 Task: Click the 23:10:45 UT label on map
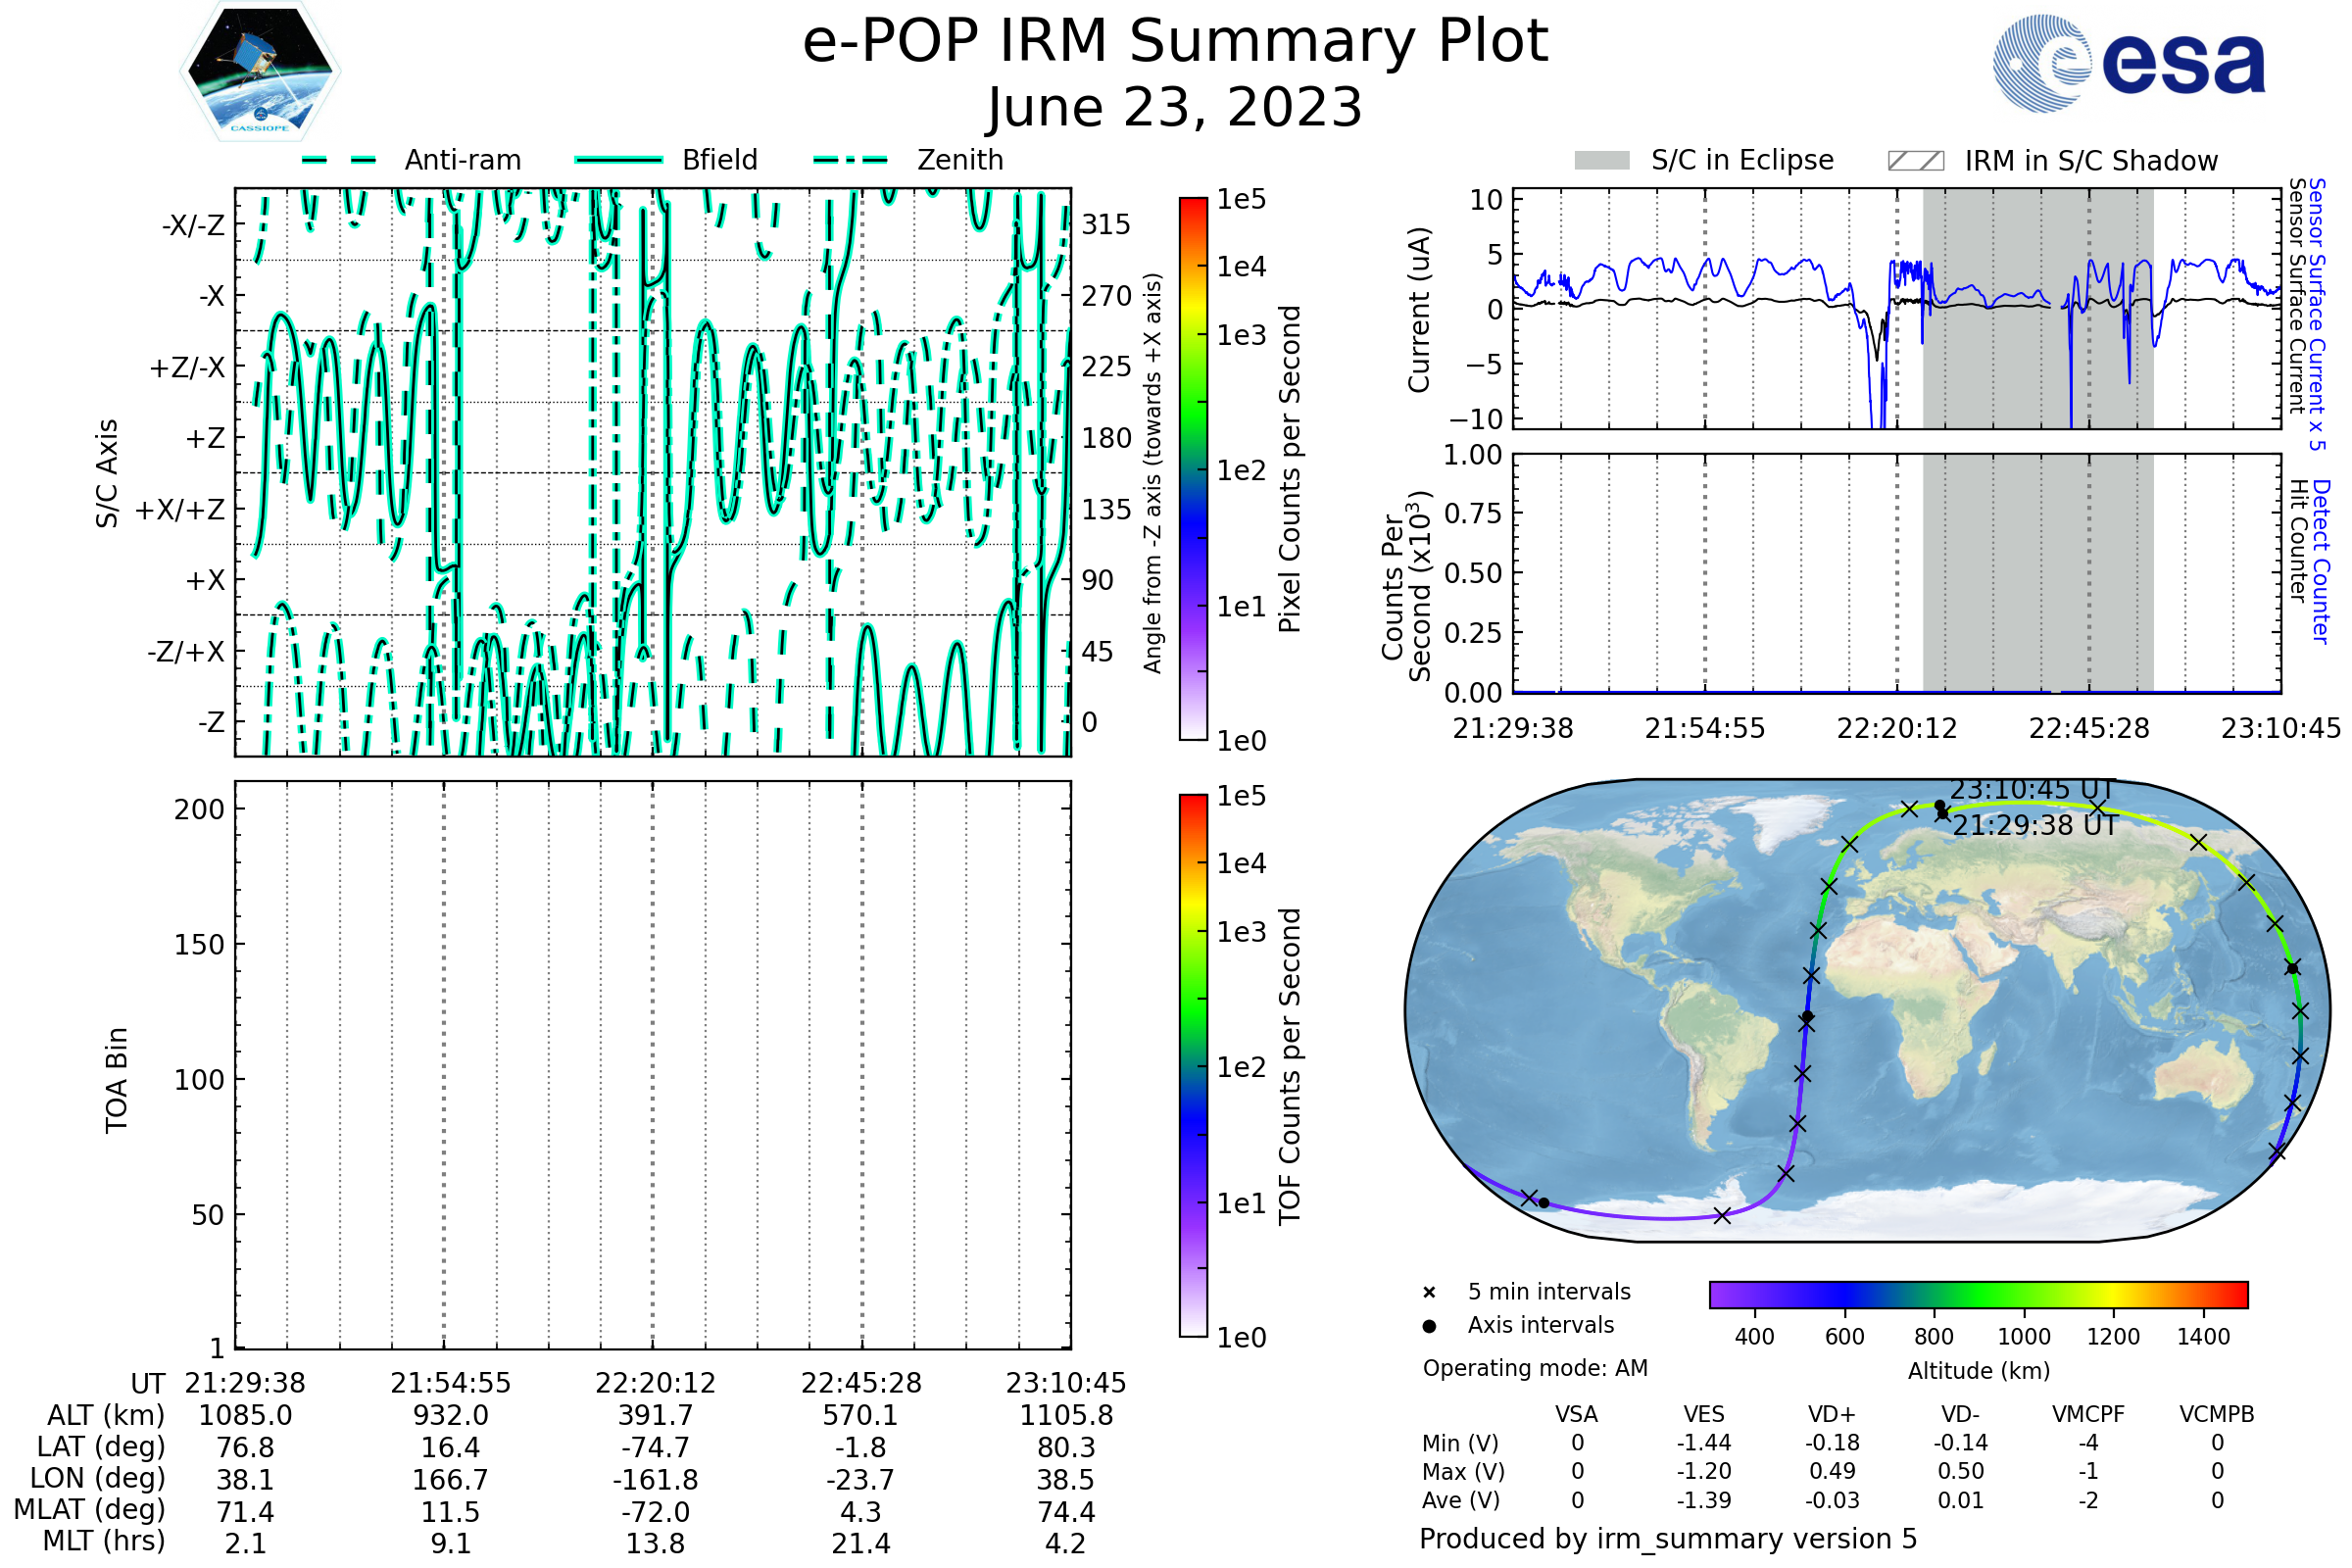click(x=2032, y=790)
